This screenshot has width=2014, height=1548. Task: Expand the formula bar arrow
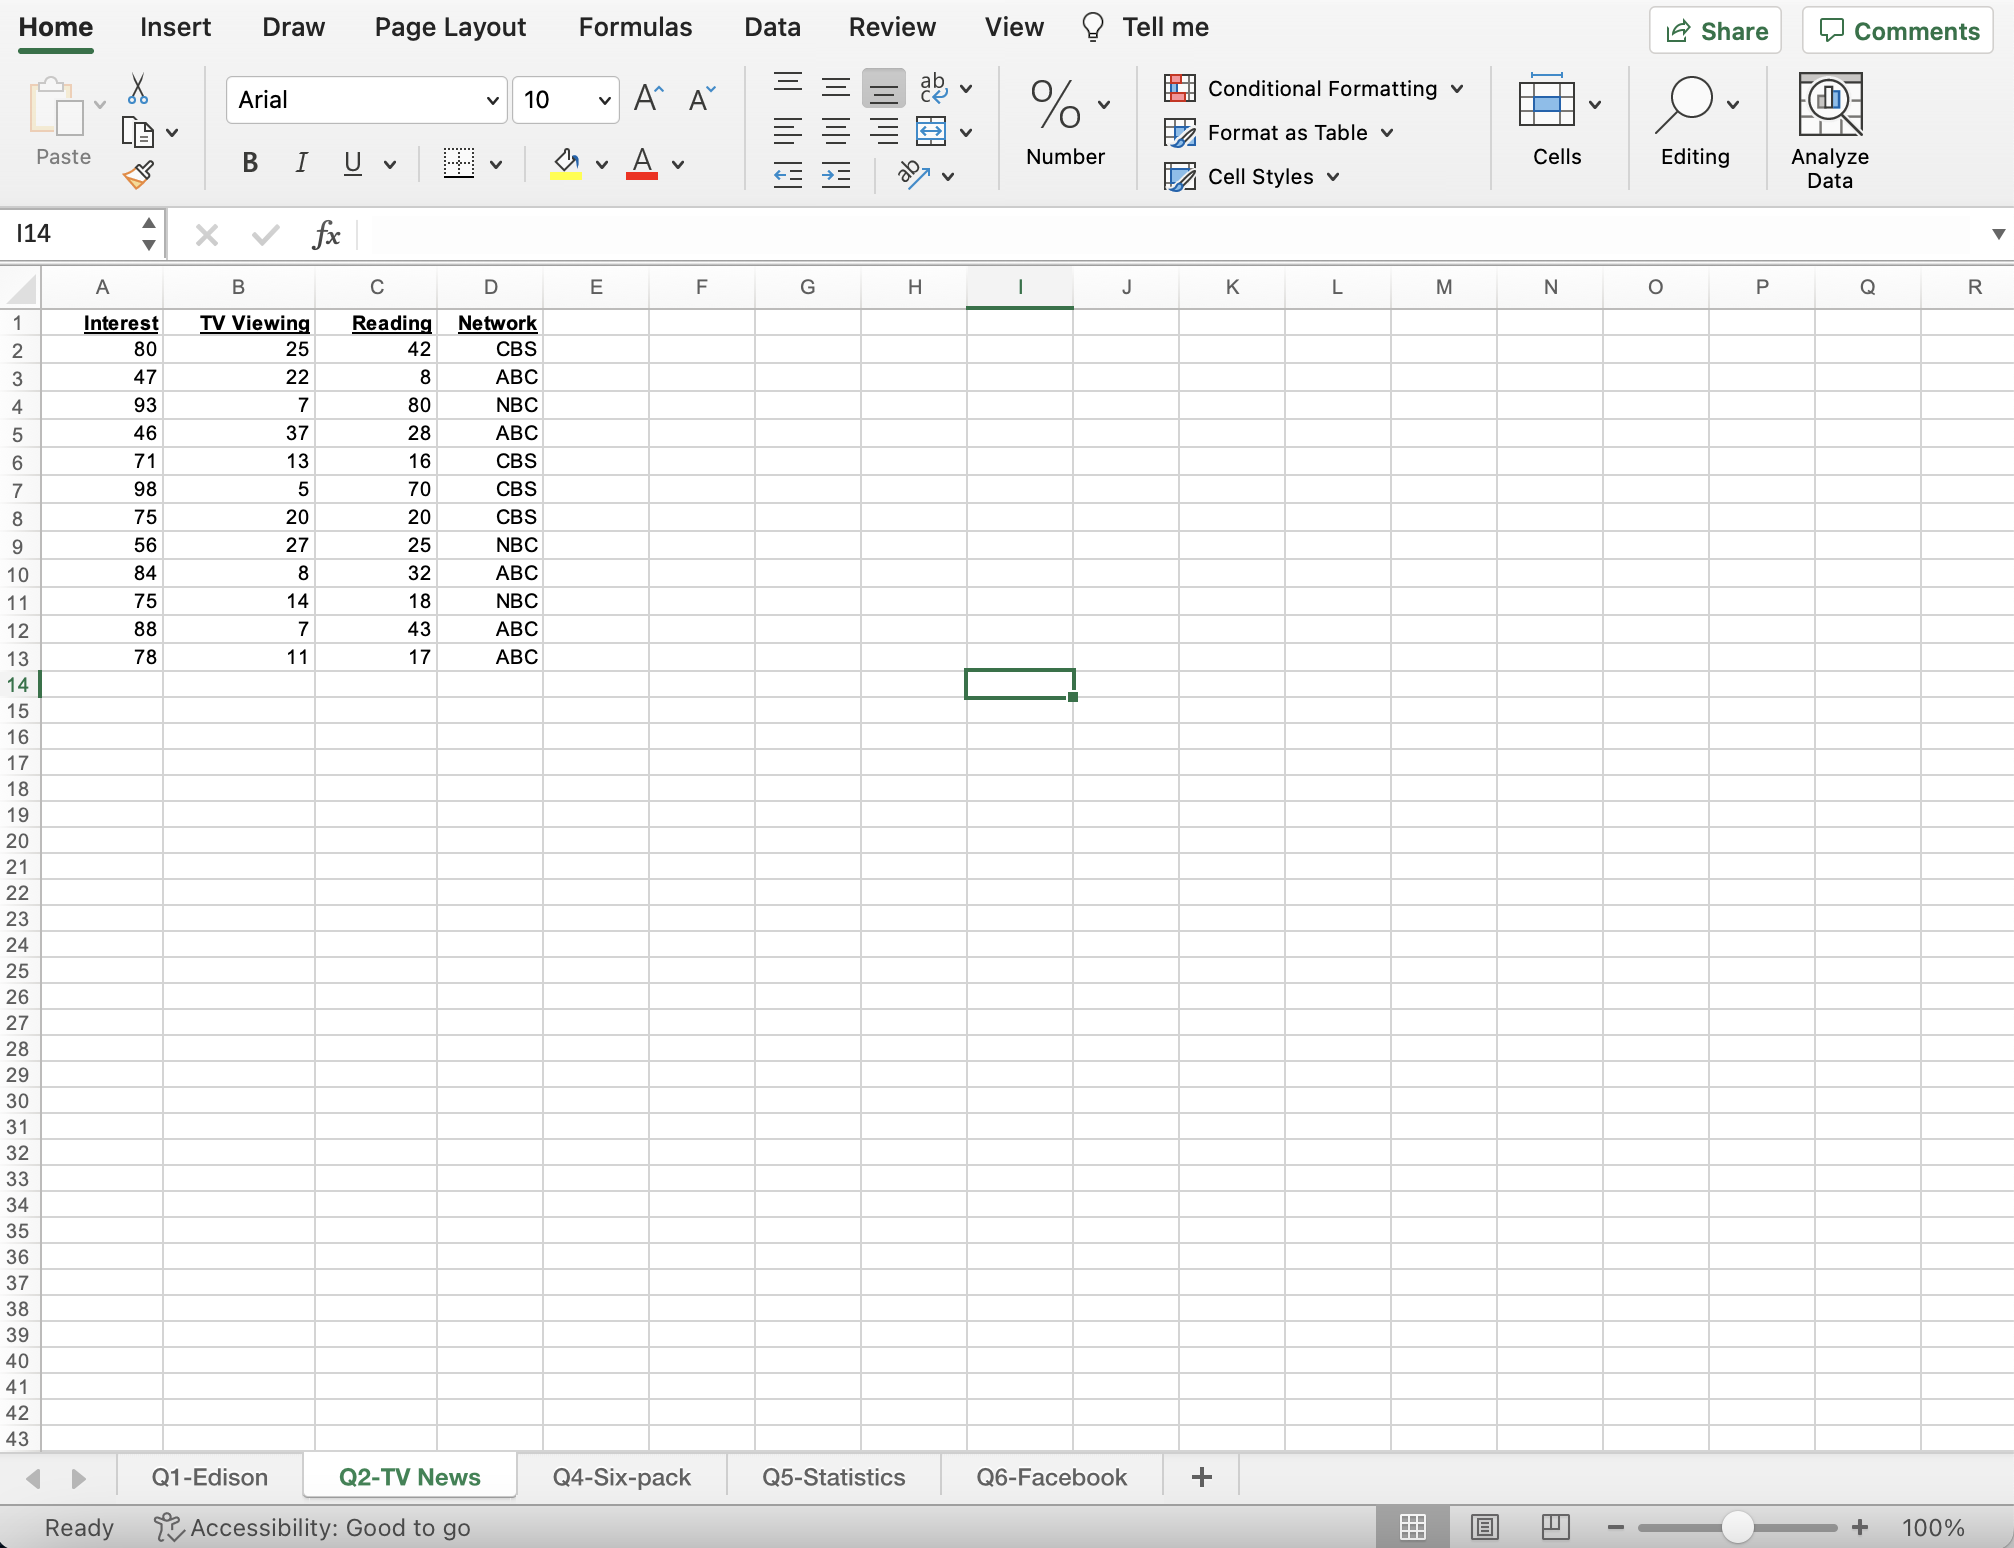pos(1997,234)
